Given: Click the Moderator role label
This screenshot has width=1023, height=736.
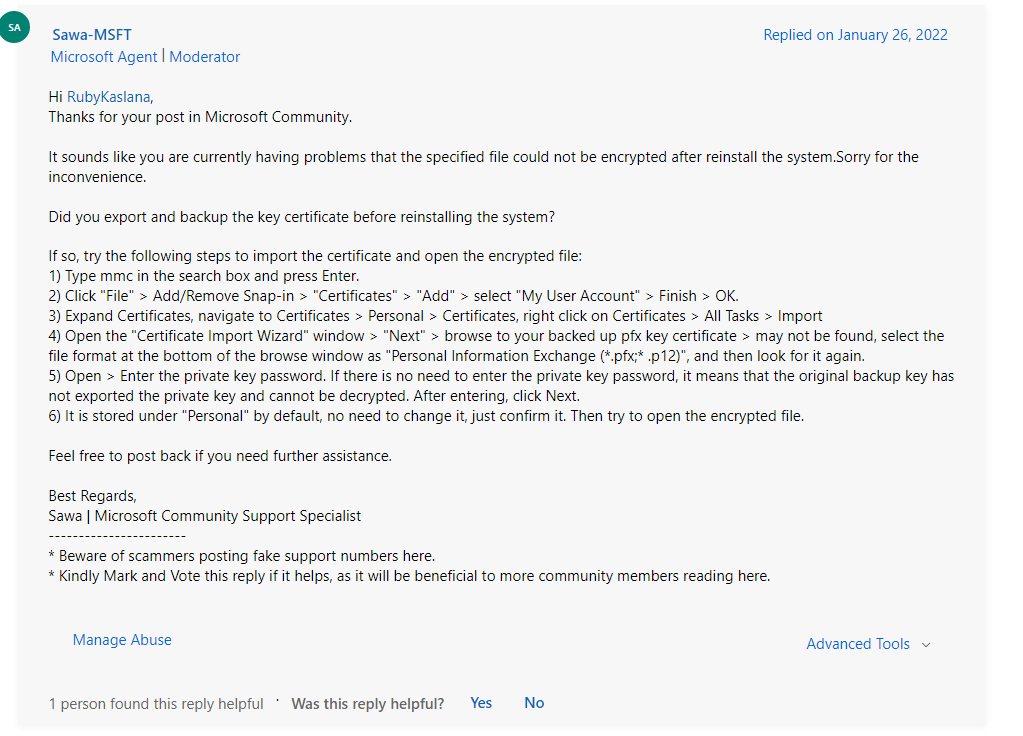Looking at the screenshot, I should 205,57.
